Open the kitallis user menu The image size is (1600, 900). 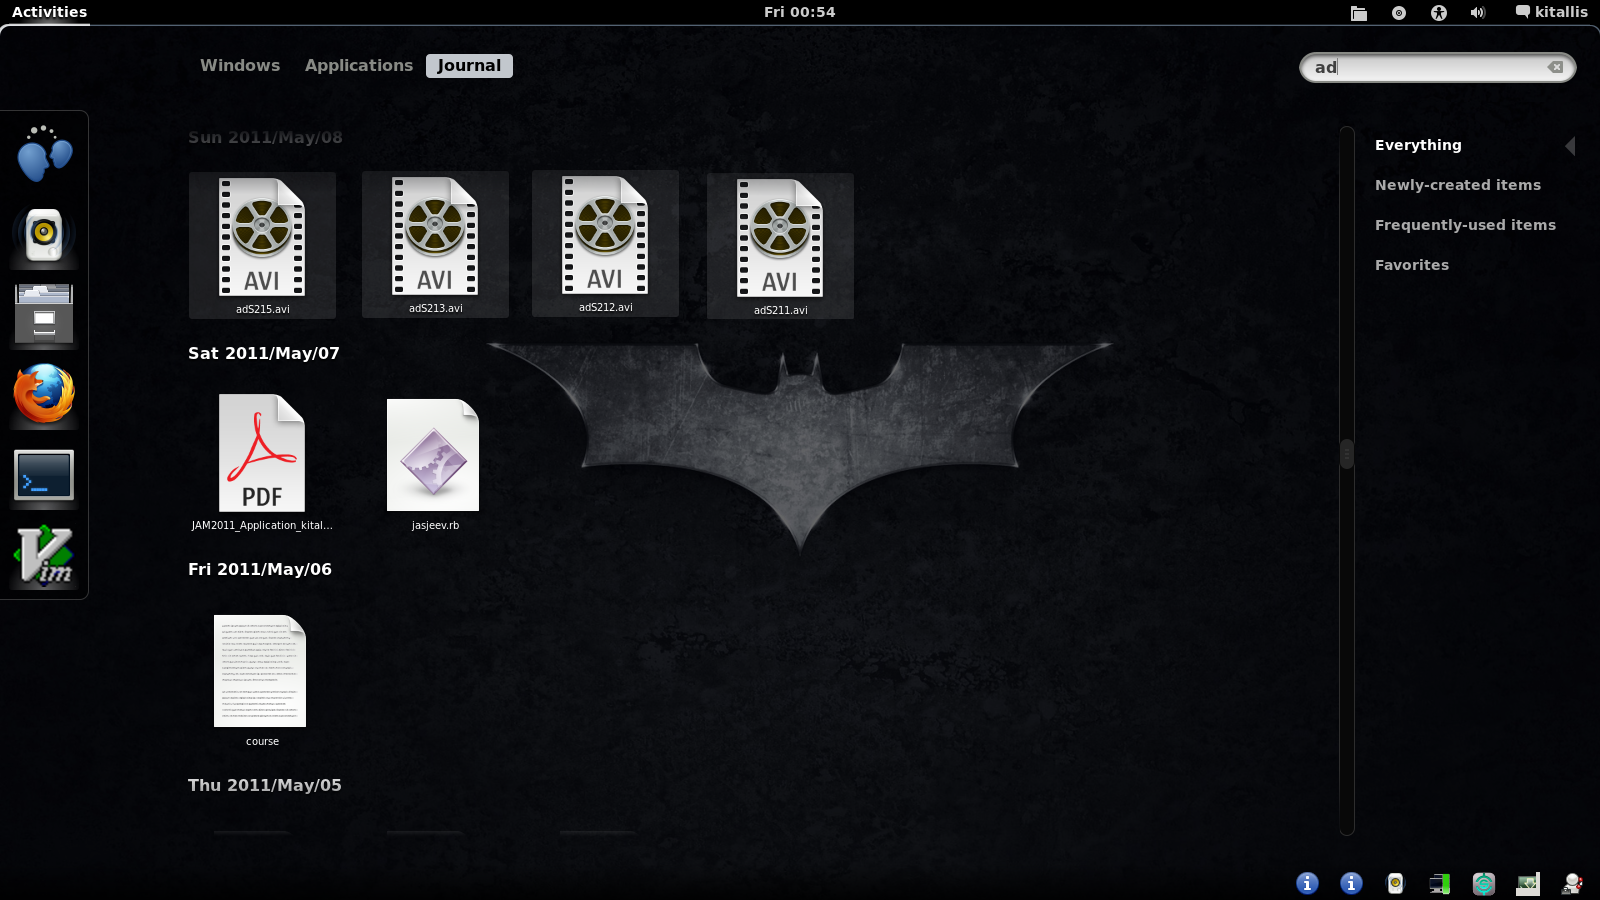click(1551, 12)
